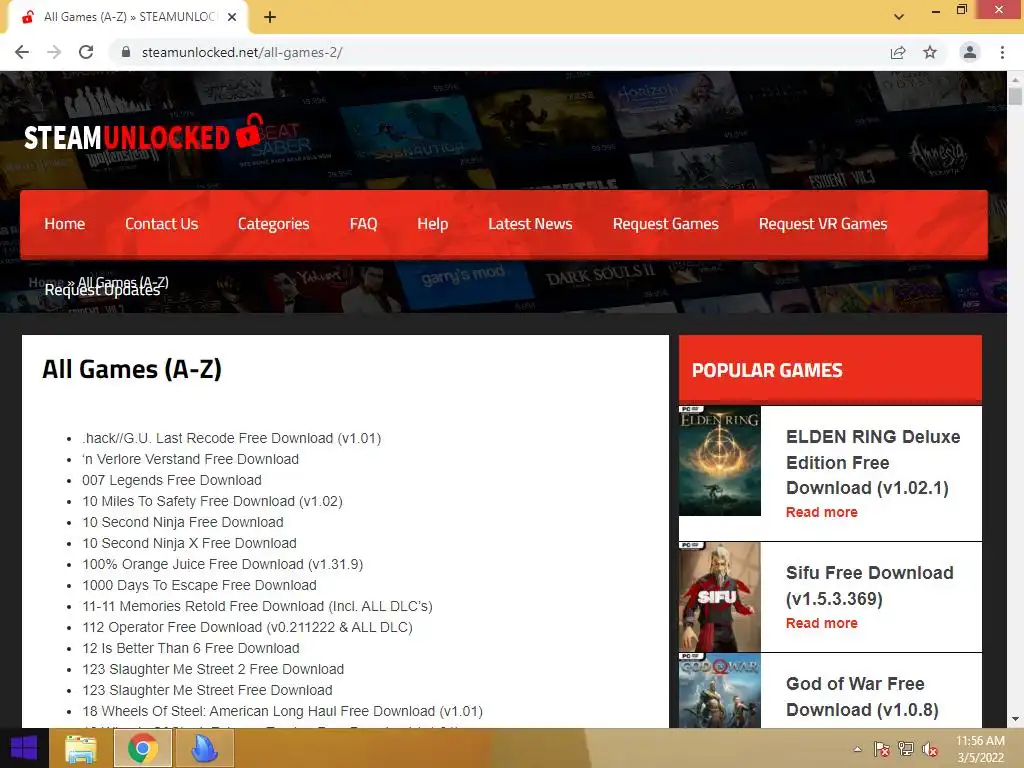1024x768 pixels.
Task: Expand the tab search dropdown arrow
Action: pyautogui.click(x=899, y=17)
